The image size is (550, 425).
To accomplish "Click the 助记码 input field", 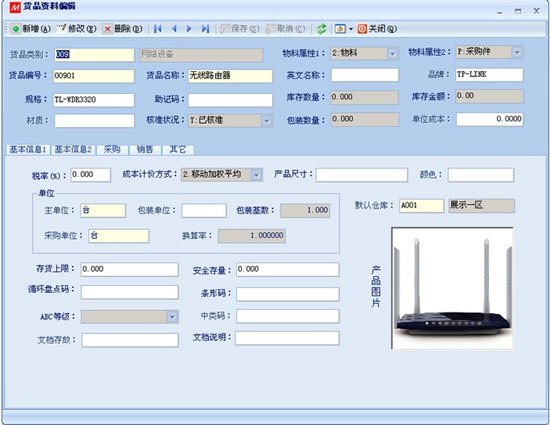I will (x=230, y=100).
